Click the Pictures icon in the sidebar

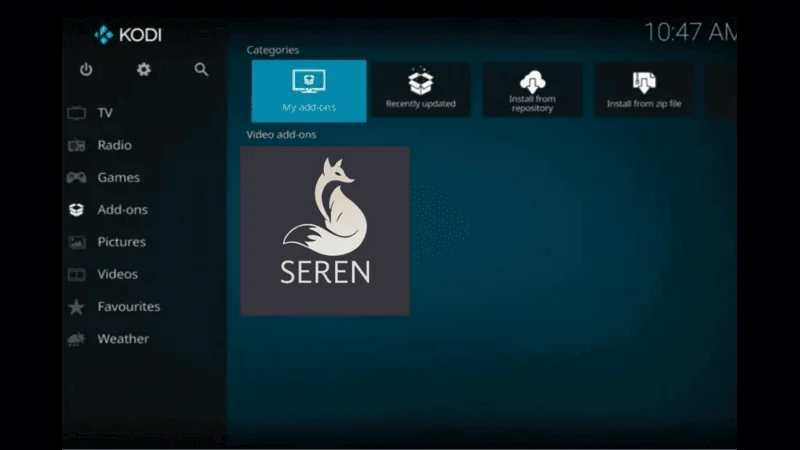click(77, 242)
